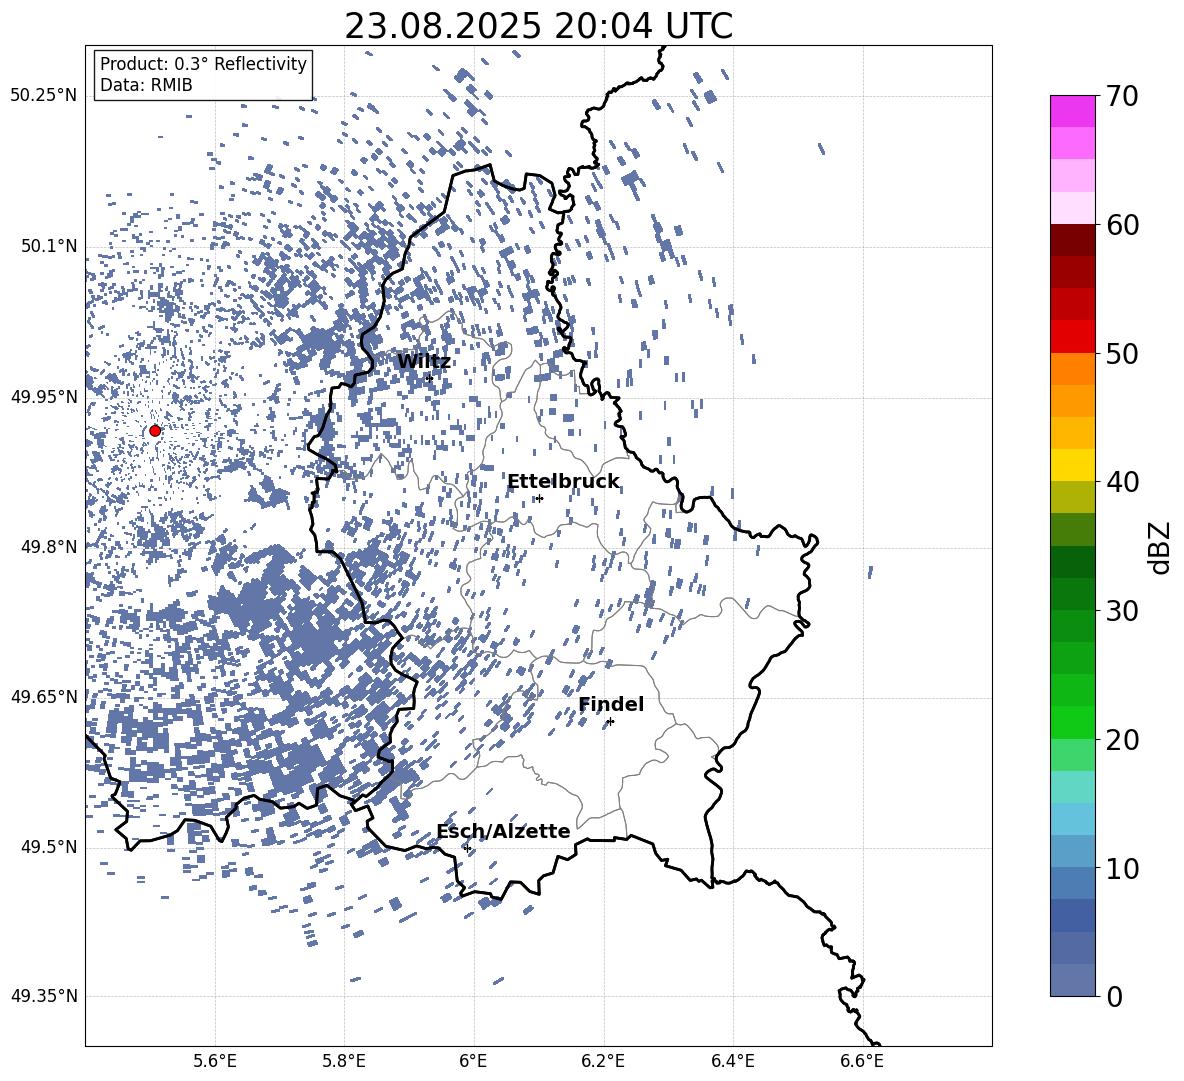The width and height of the screenshot is (1184, 1081).
Task: Click the 40 tick on colorbar
Action: coord(1122,482)
